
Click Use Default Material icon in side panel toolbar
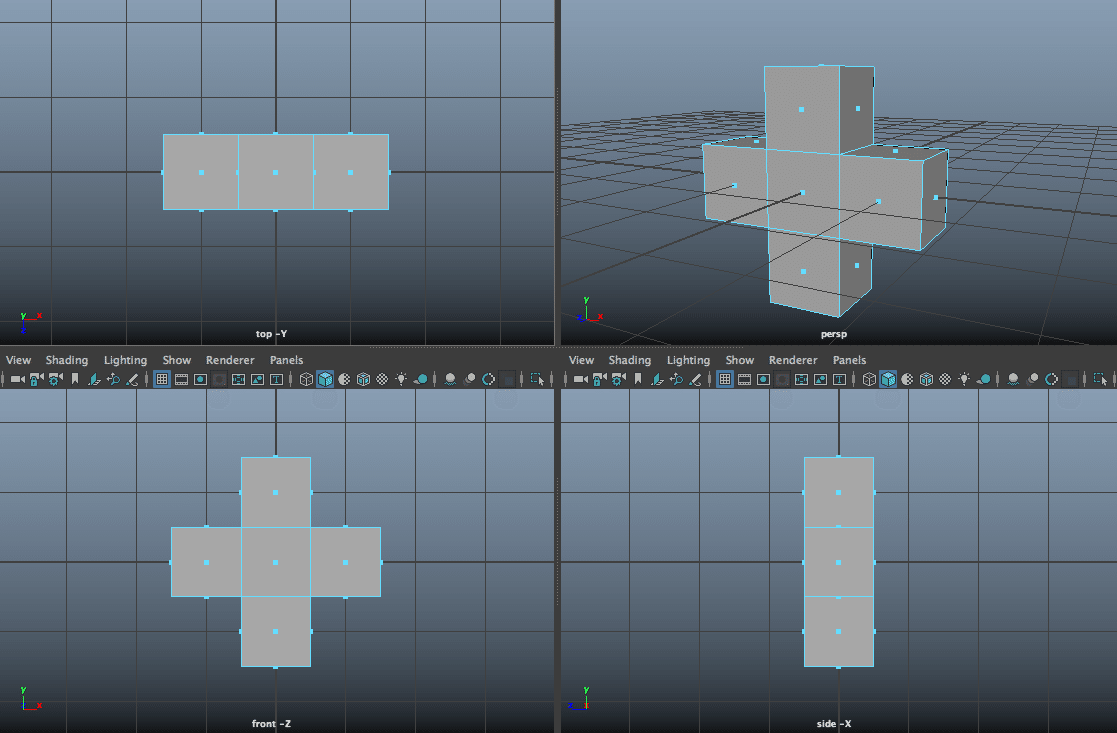point(907,379)
